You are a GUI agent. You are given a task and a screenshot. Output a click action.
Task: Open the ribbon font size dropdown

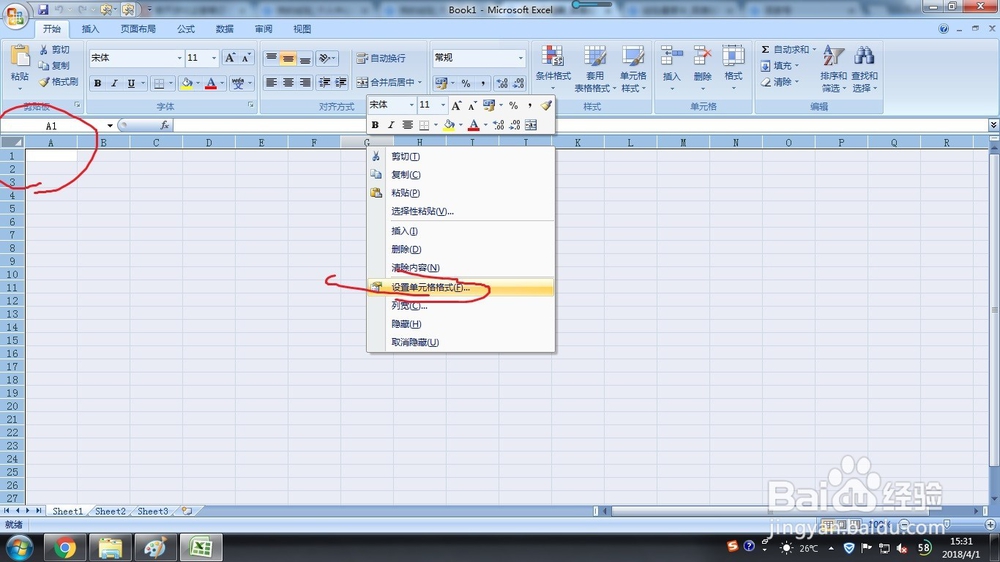point(214,58)
